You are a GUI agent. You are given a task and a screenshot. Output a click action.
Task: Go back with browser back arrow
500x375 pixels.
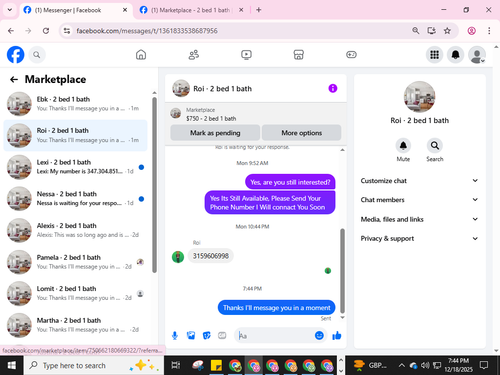point(11,31)
